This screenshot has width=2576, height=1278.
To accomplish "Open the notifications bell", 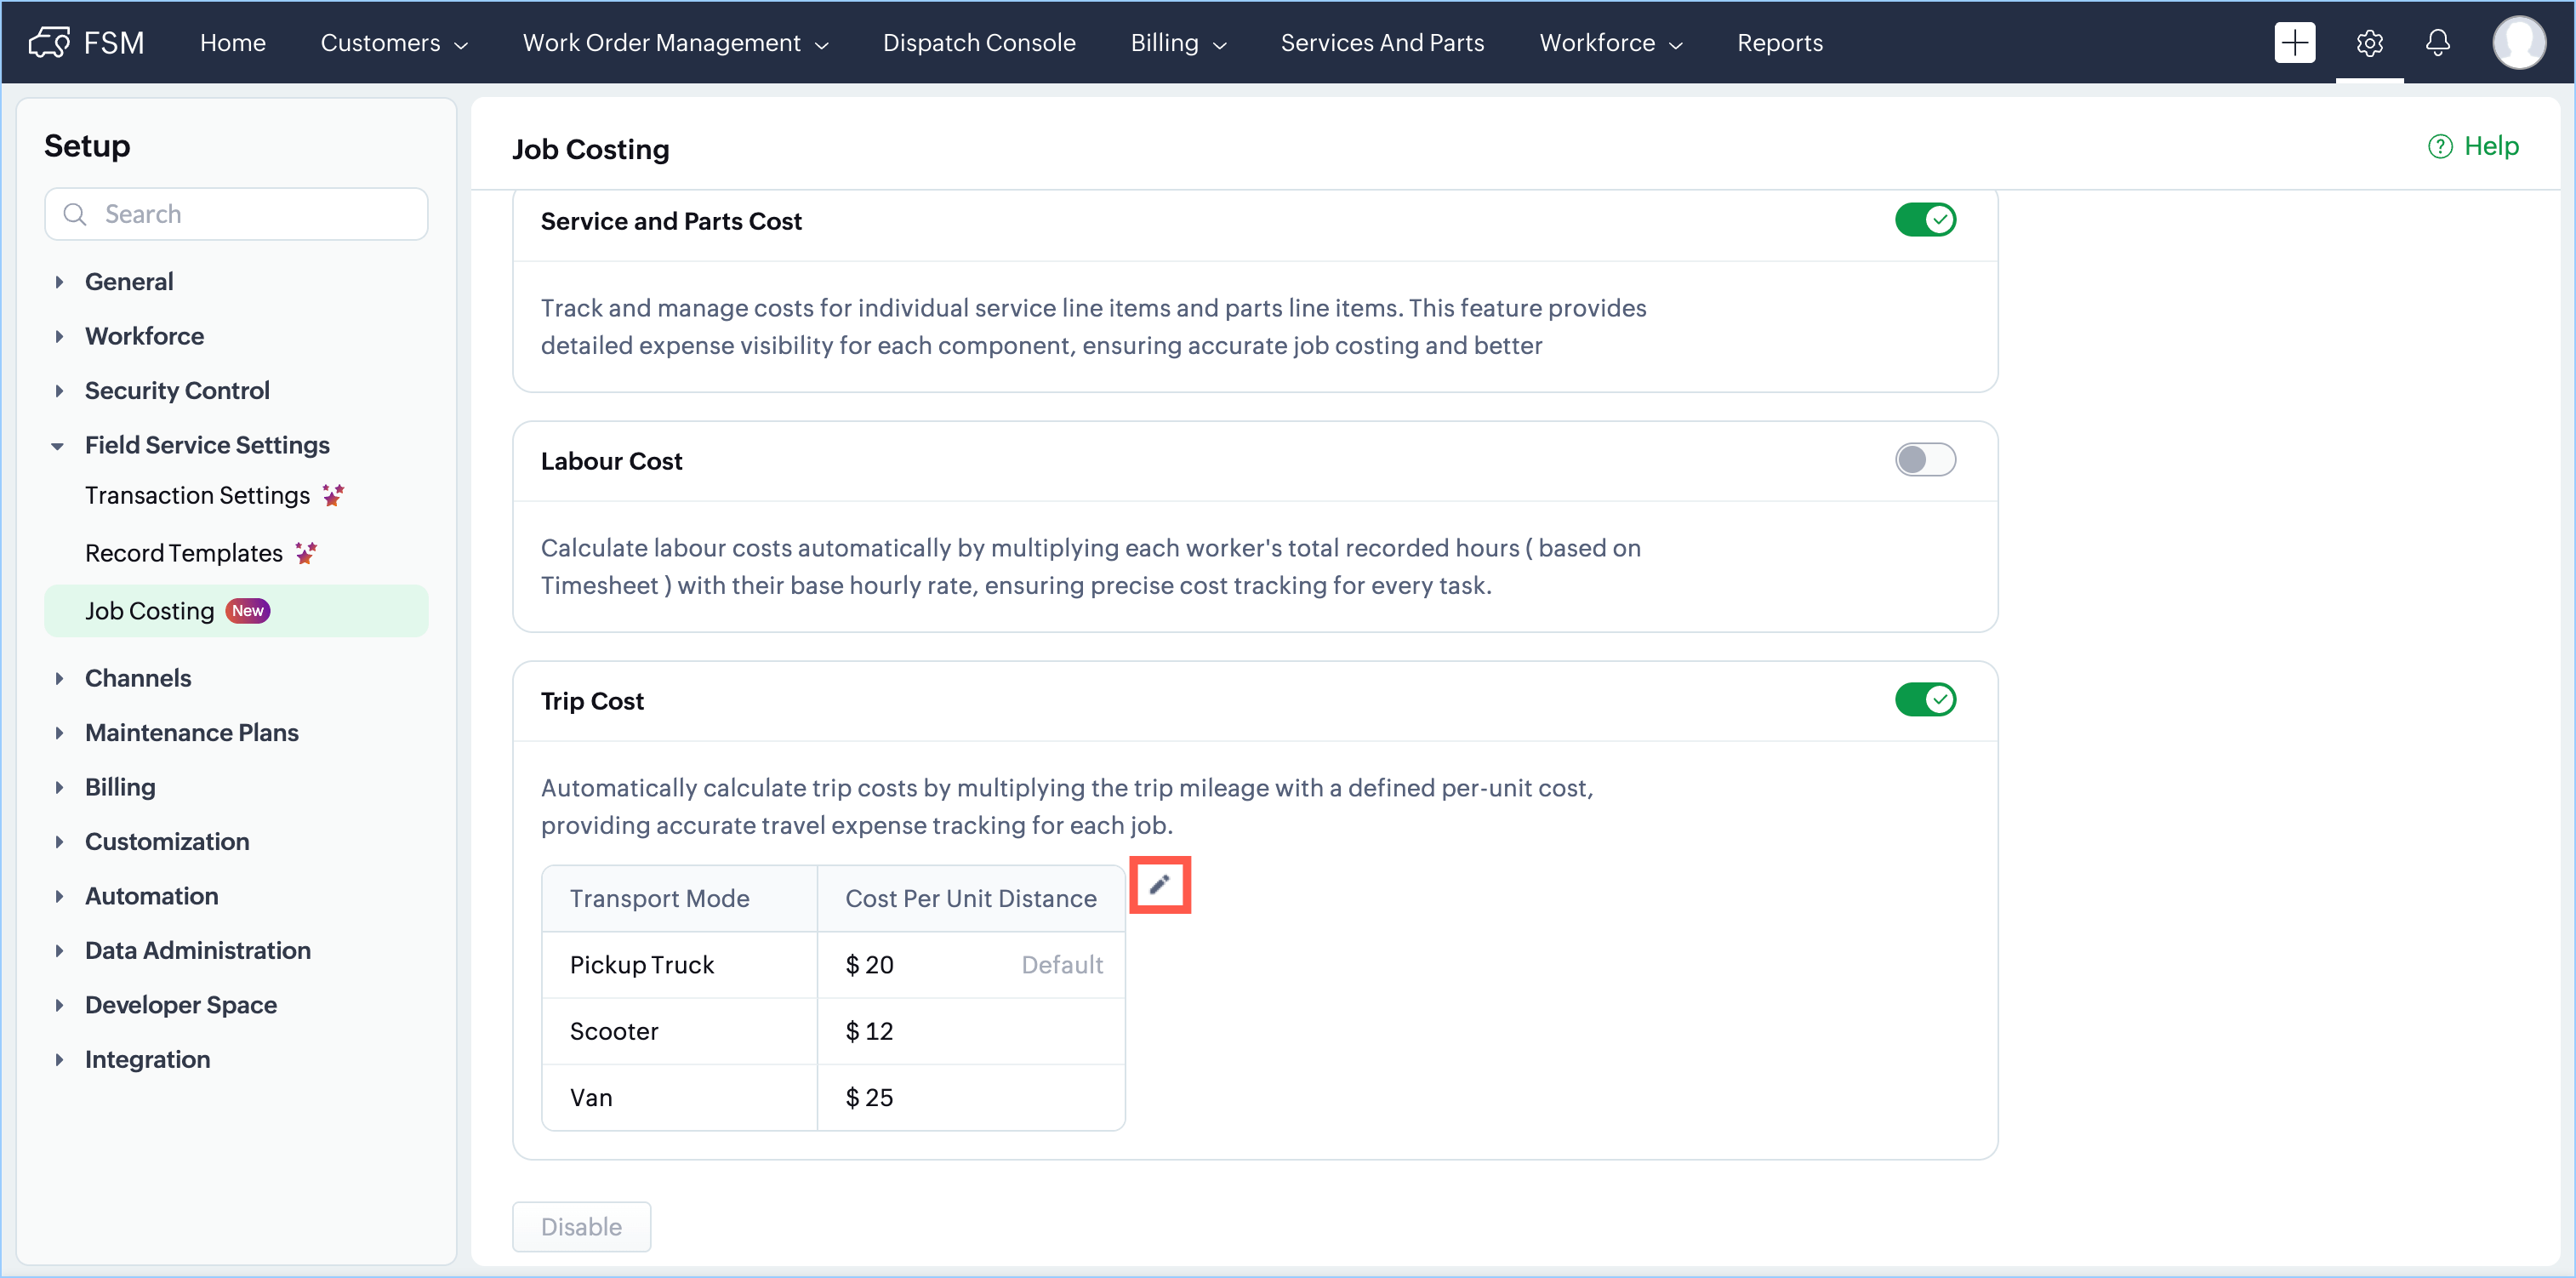I will pyautogui.click(x=2437, y=43).
